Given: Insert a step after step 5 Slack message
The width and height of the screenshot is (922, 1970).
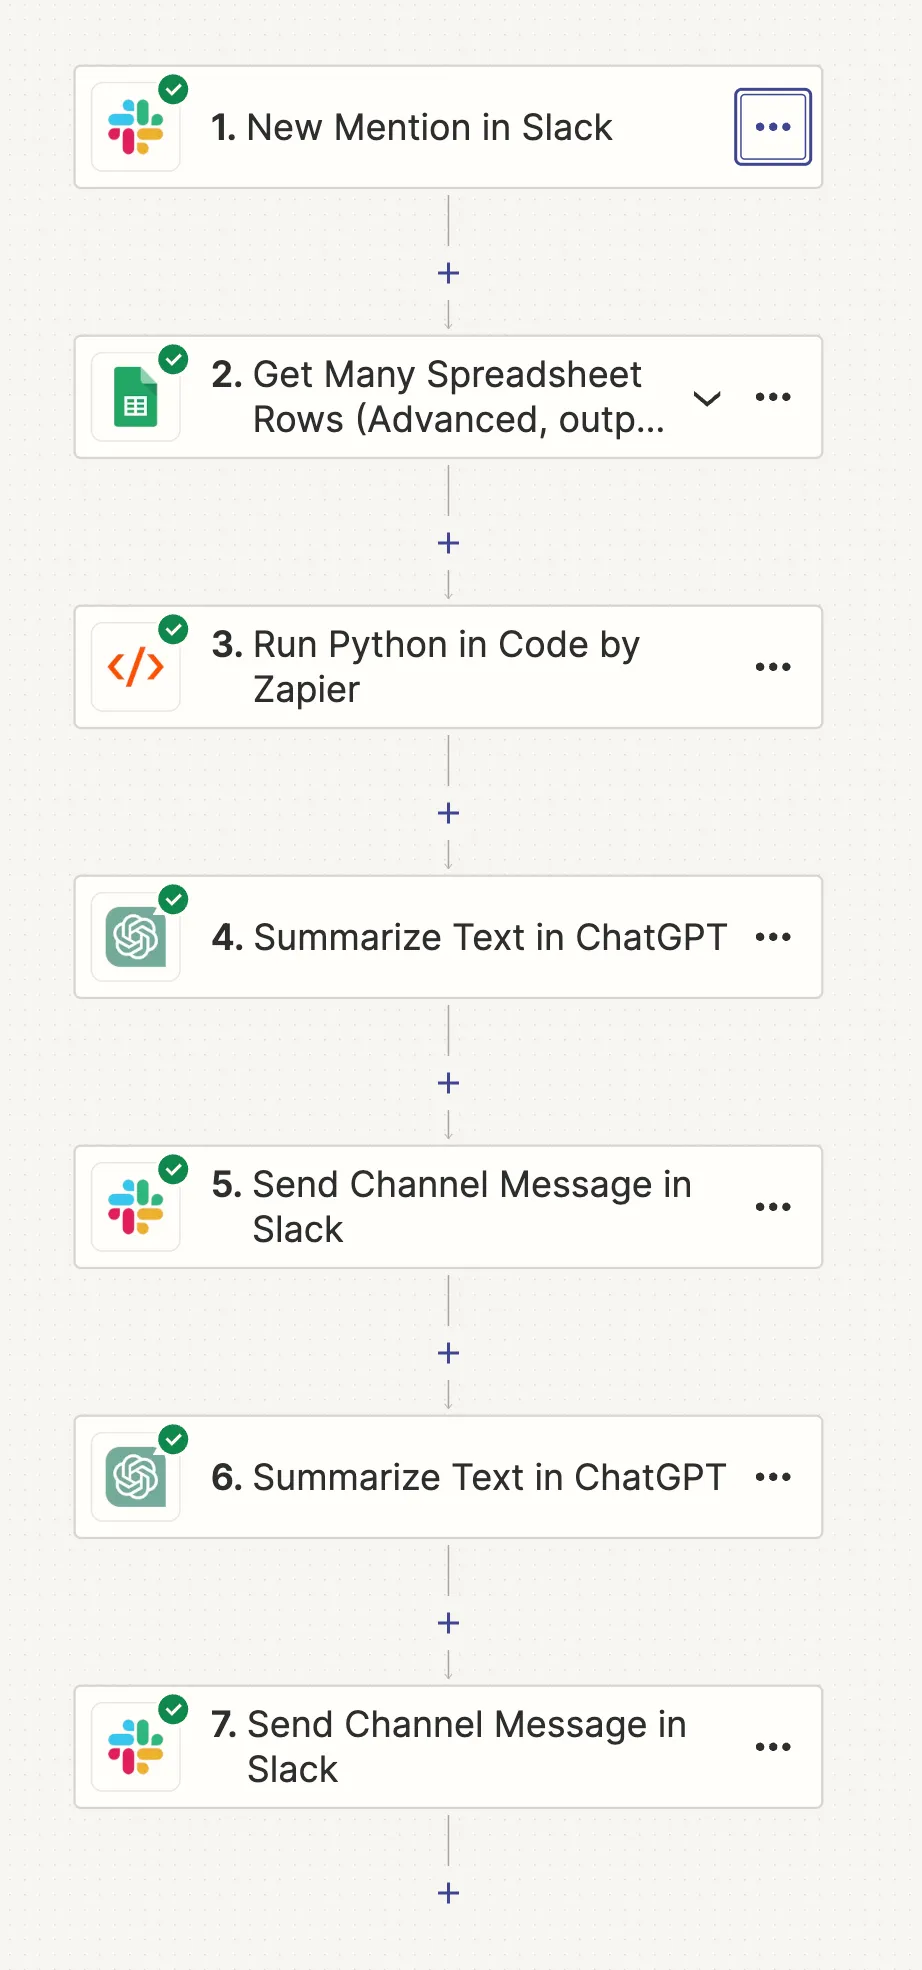Looking at the screenshot, I should [x=448, y=1353].
